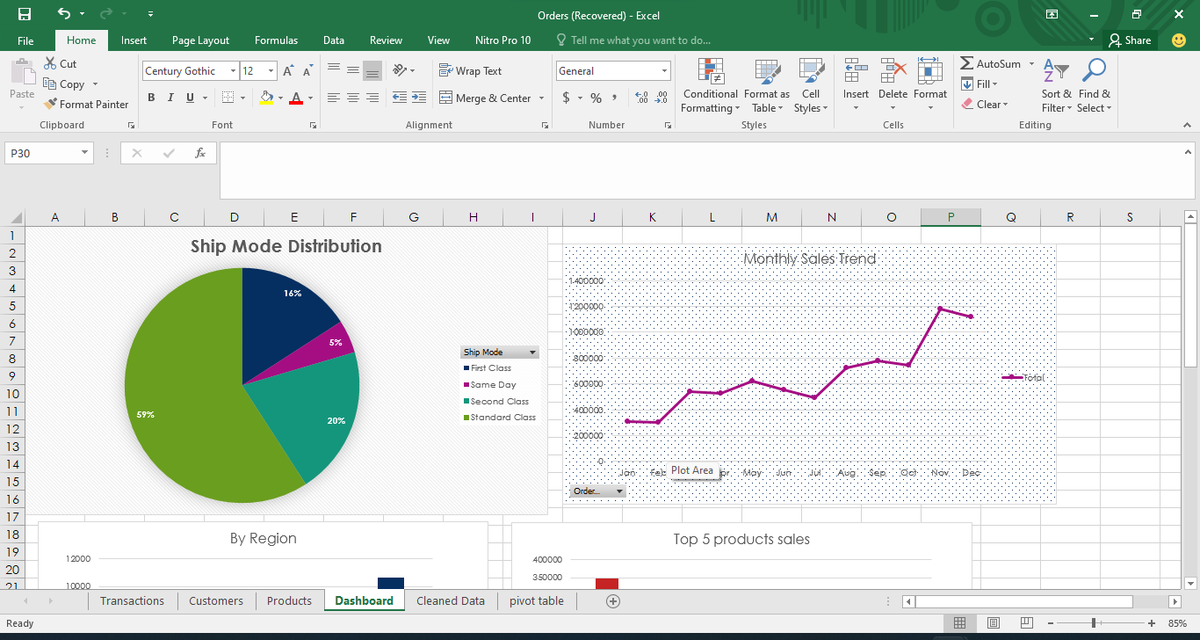Screen dimensions: 1200x640
Task: Switch to Page Layout view in status bar
Action: 995,623
